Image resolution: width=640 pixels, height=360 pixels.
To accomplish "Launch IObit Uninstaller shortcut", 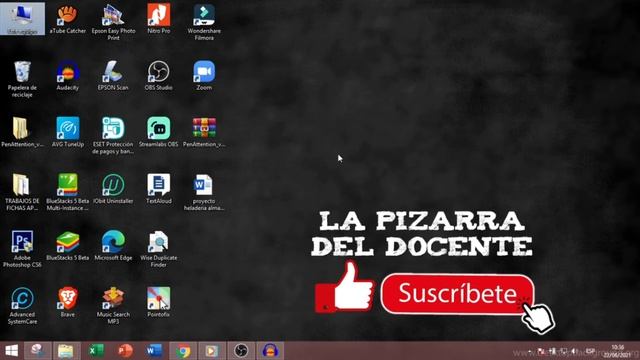I will click(113, 189).
